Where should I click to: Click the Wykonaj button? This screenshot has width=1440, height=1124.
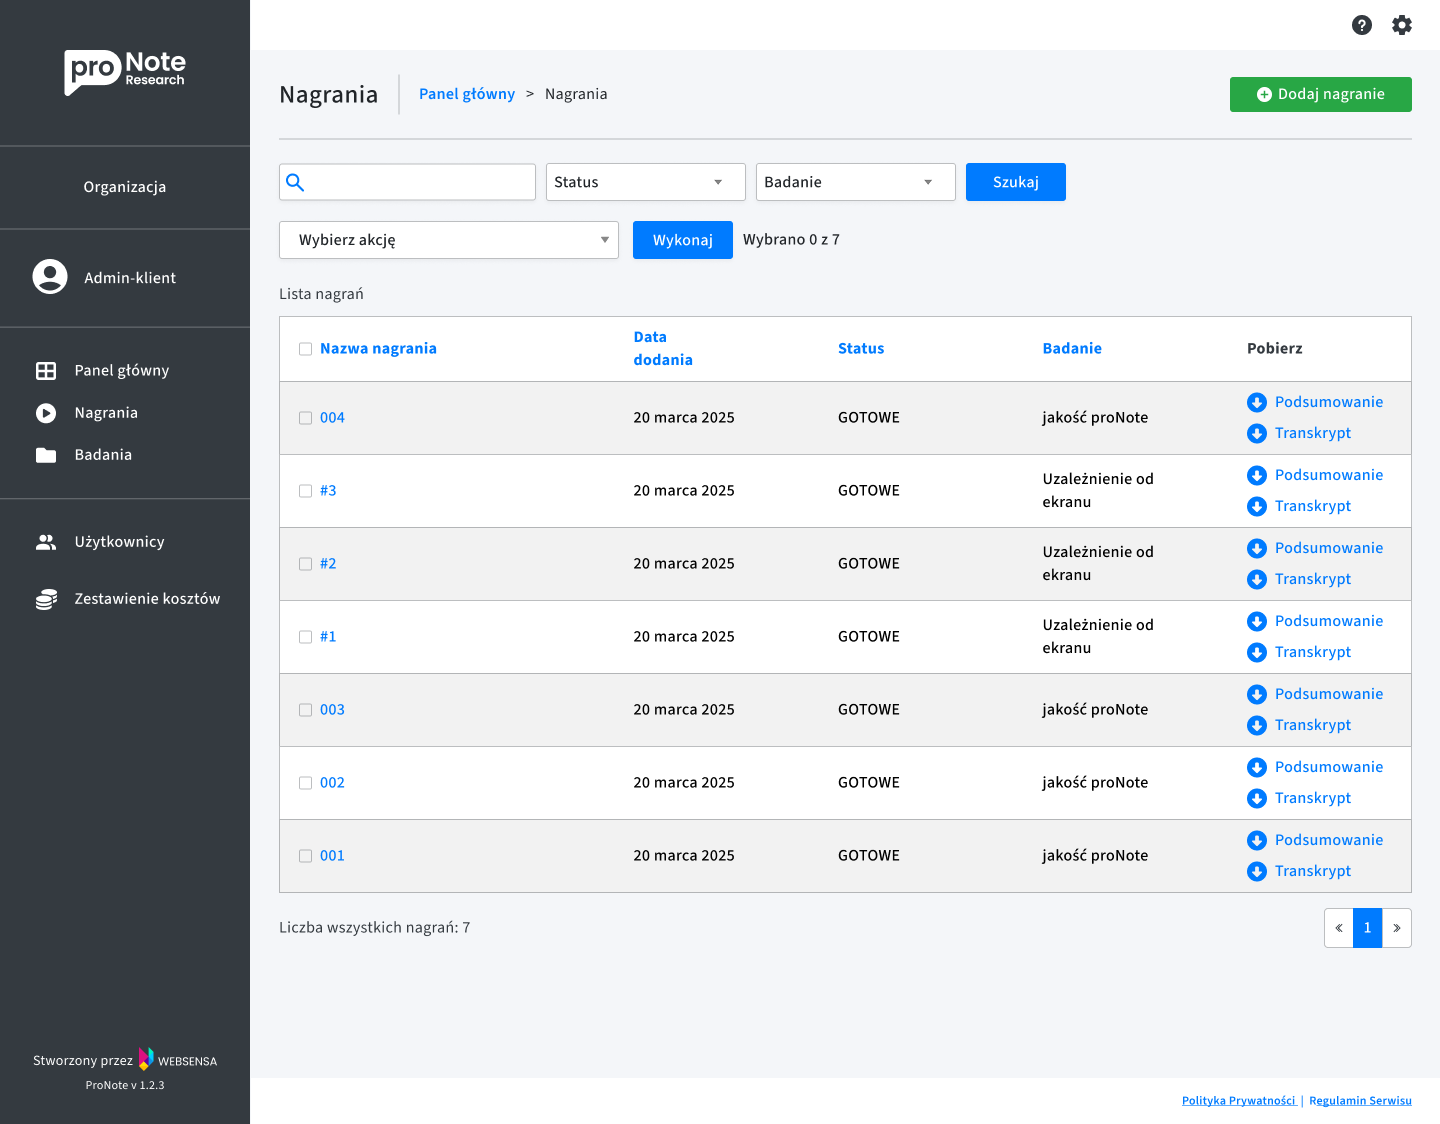click(683, 240)
